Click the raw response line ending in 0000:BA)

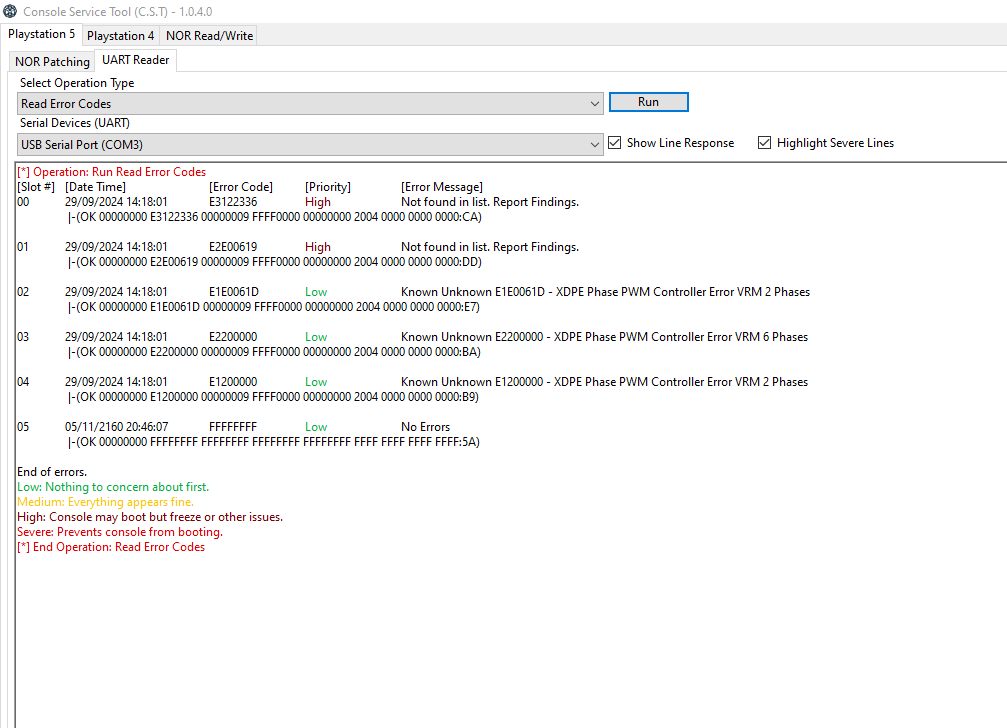[274, 352]
